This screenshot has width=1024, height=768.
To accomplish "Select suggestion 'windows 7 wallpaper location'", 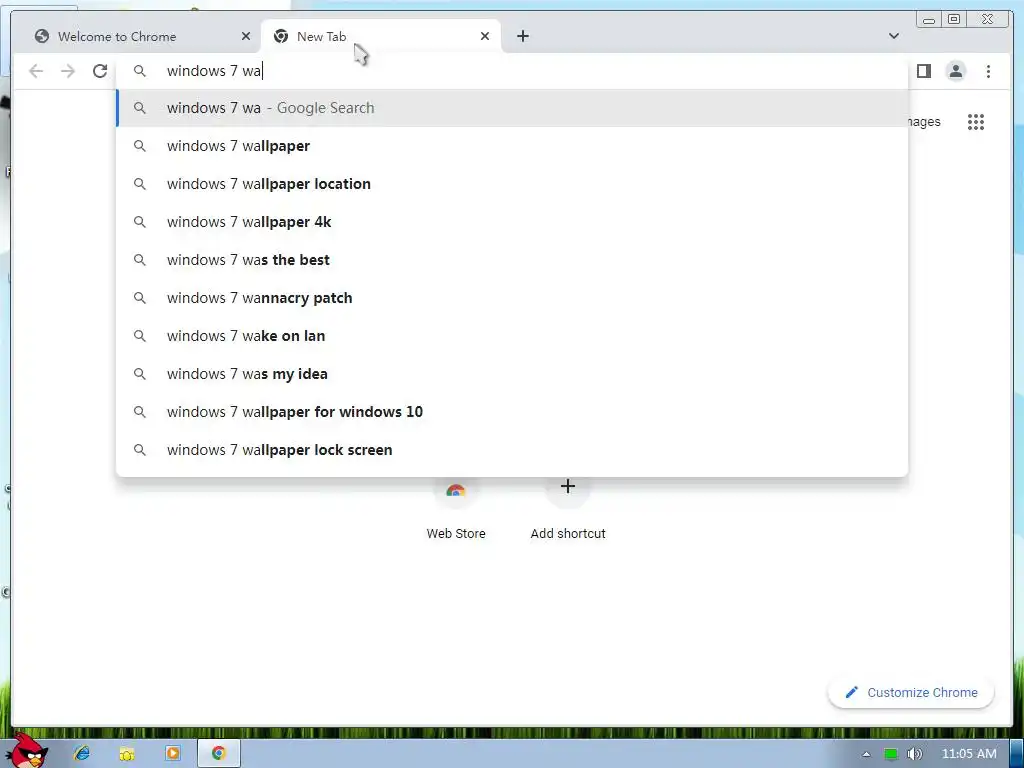I will point(512,184).
